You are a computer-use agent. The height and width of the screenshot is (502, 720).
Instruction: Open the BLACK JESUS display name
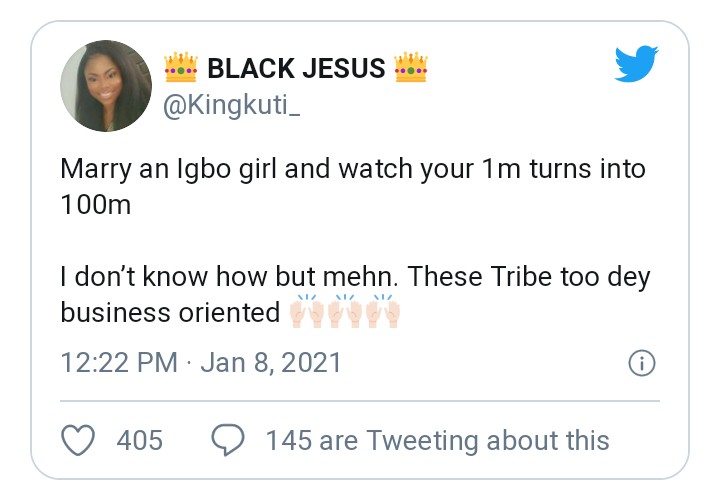click(x=295, y=69)
